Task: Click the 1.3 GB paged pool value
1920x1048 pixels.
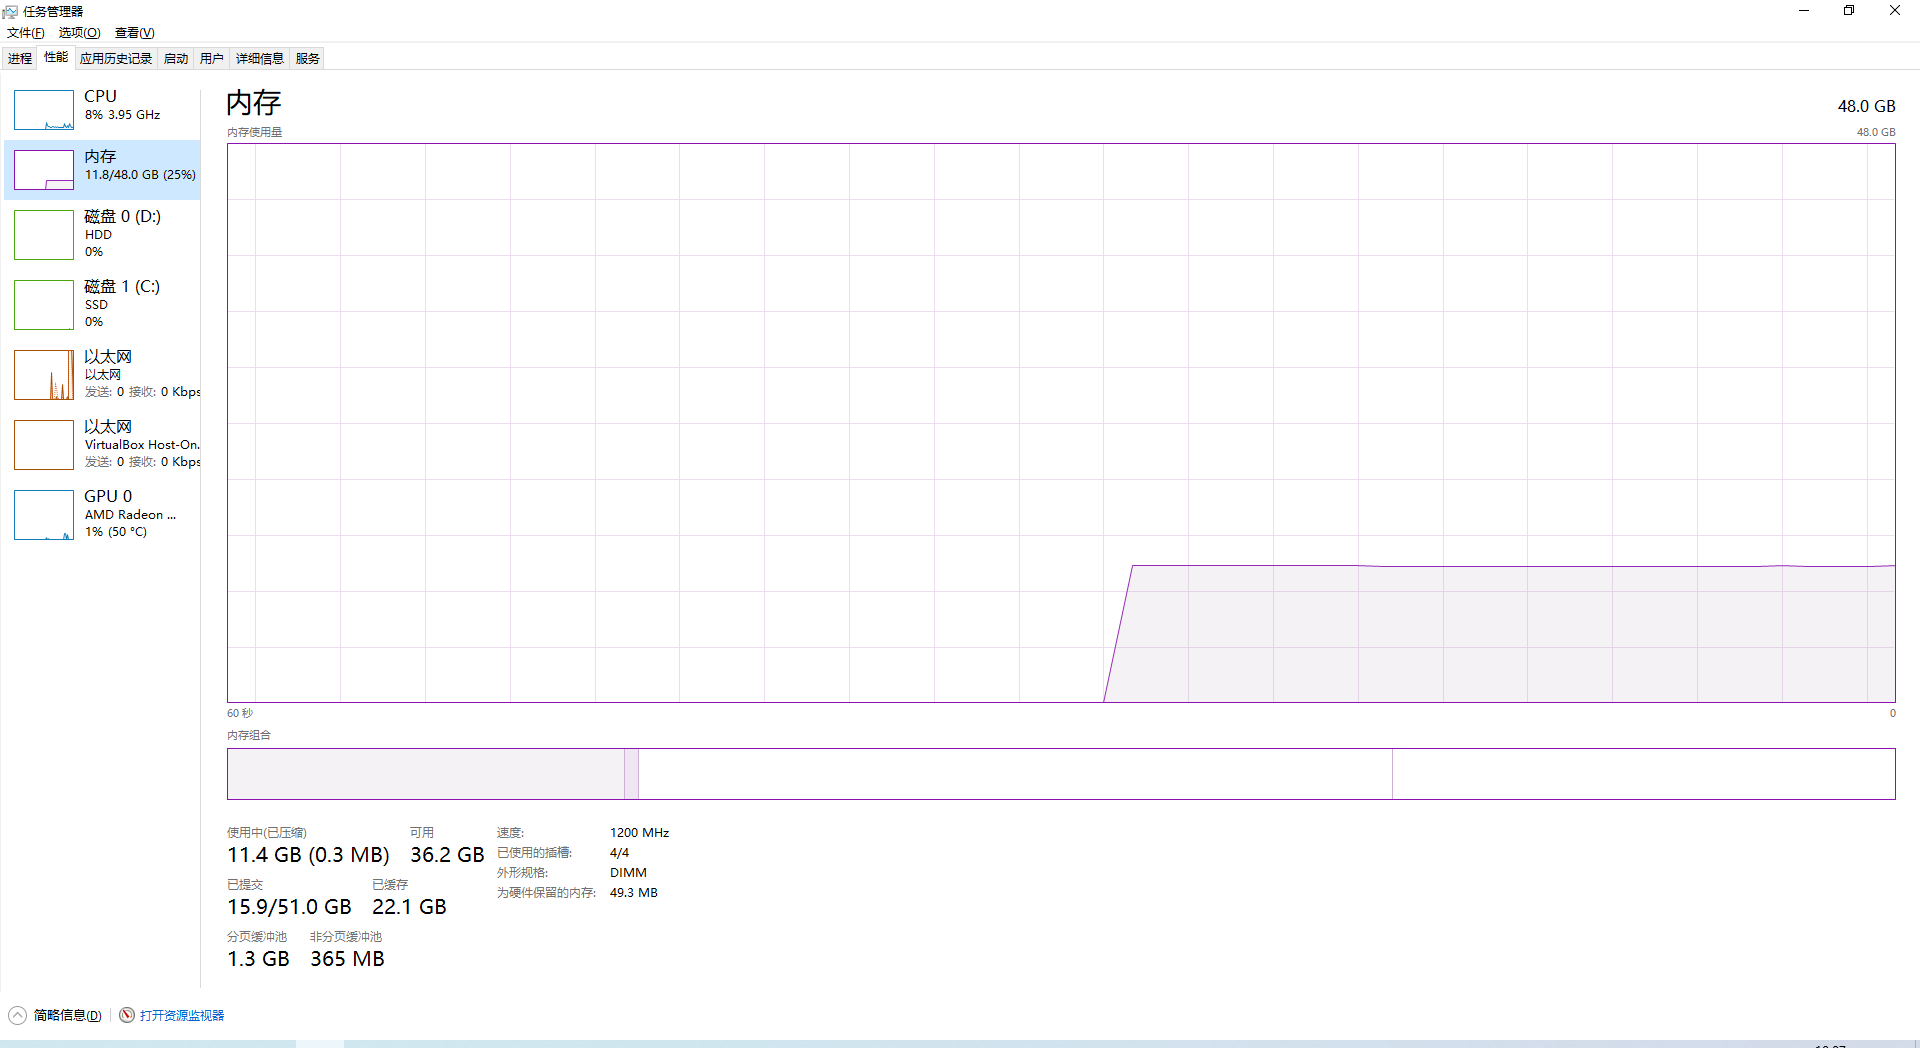Action: click(258, 959)
